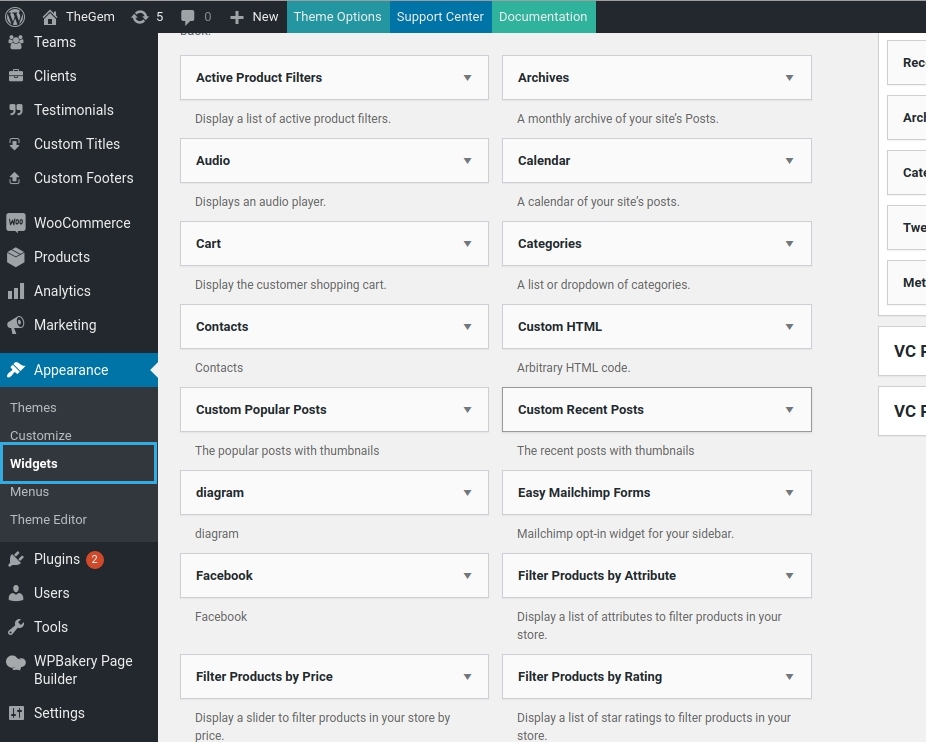
Task: Expand the Archives widget arrow
Action: pyautogui.click(x=789, y=78)
